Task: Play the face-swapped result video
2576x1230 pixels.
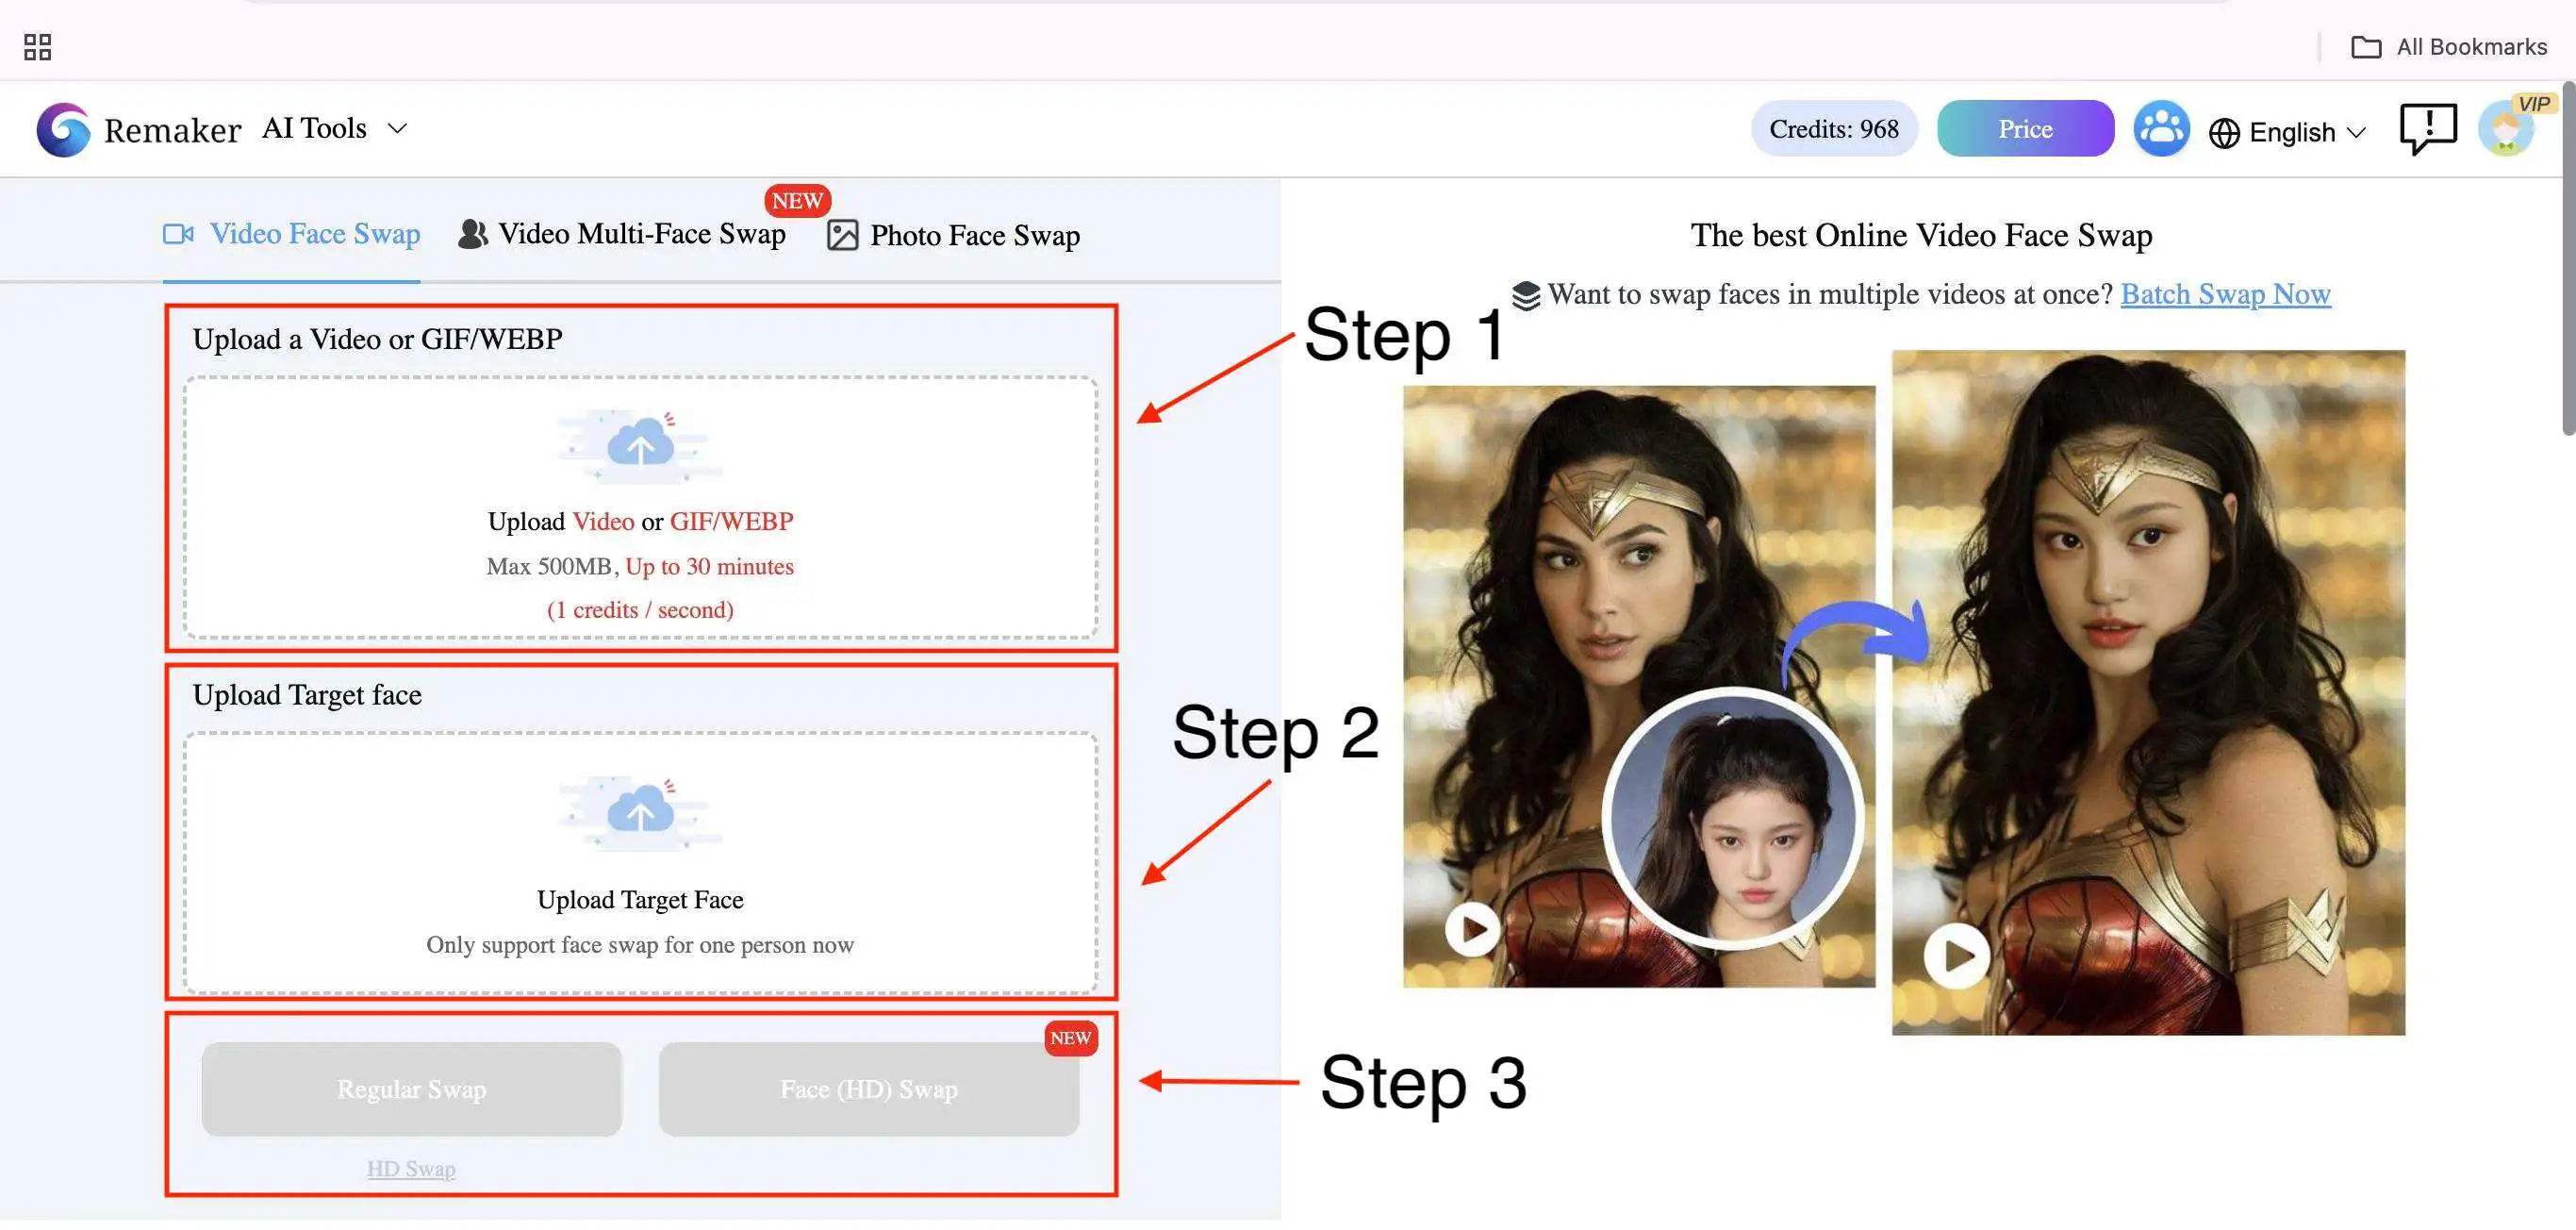Action: [x=1957, y=957]
